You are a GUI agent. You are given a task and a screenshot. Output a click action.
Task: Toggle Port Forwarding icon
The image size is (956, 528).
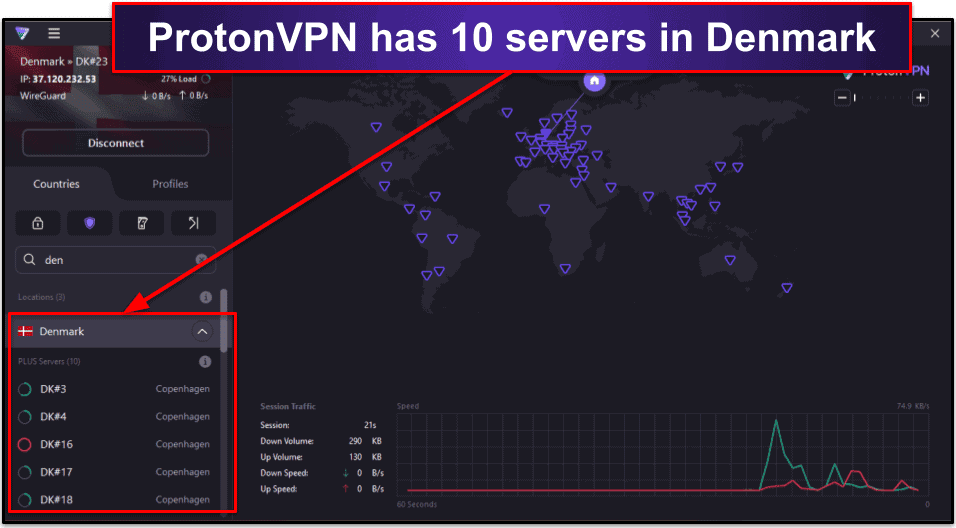tap(194, 224)
